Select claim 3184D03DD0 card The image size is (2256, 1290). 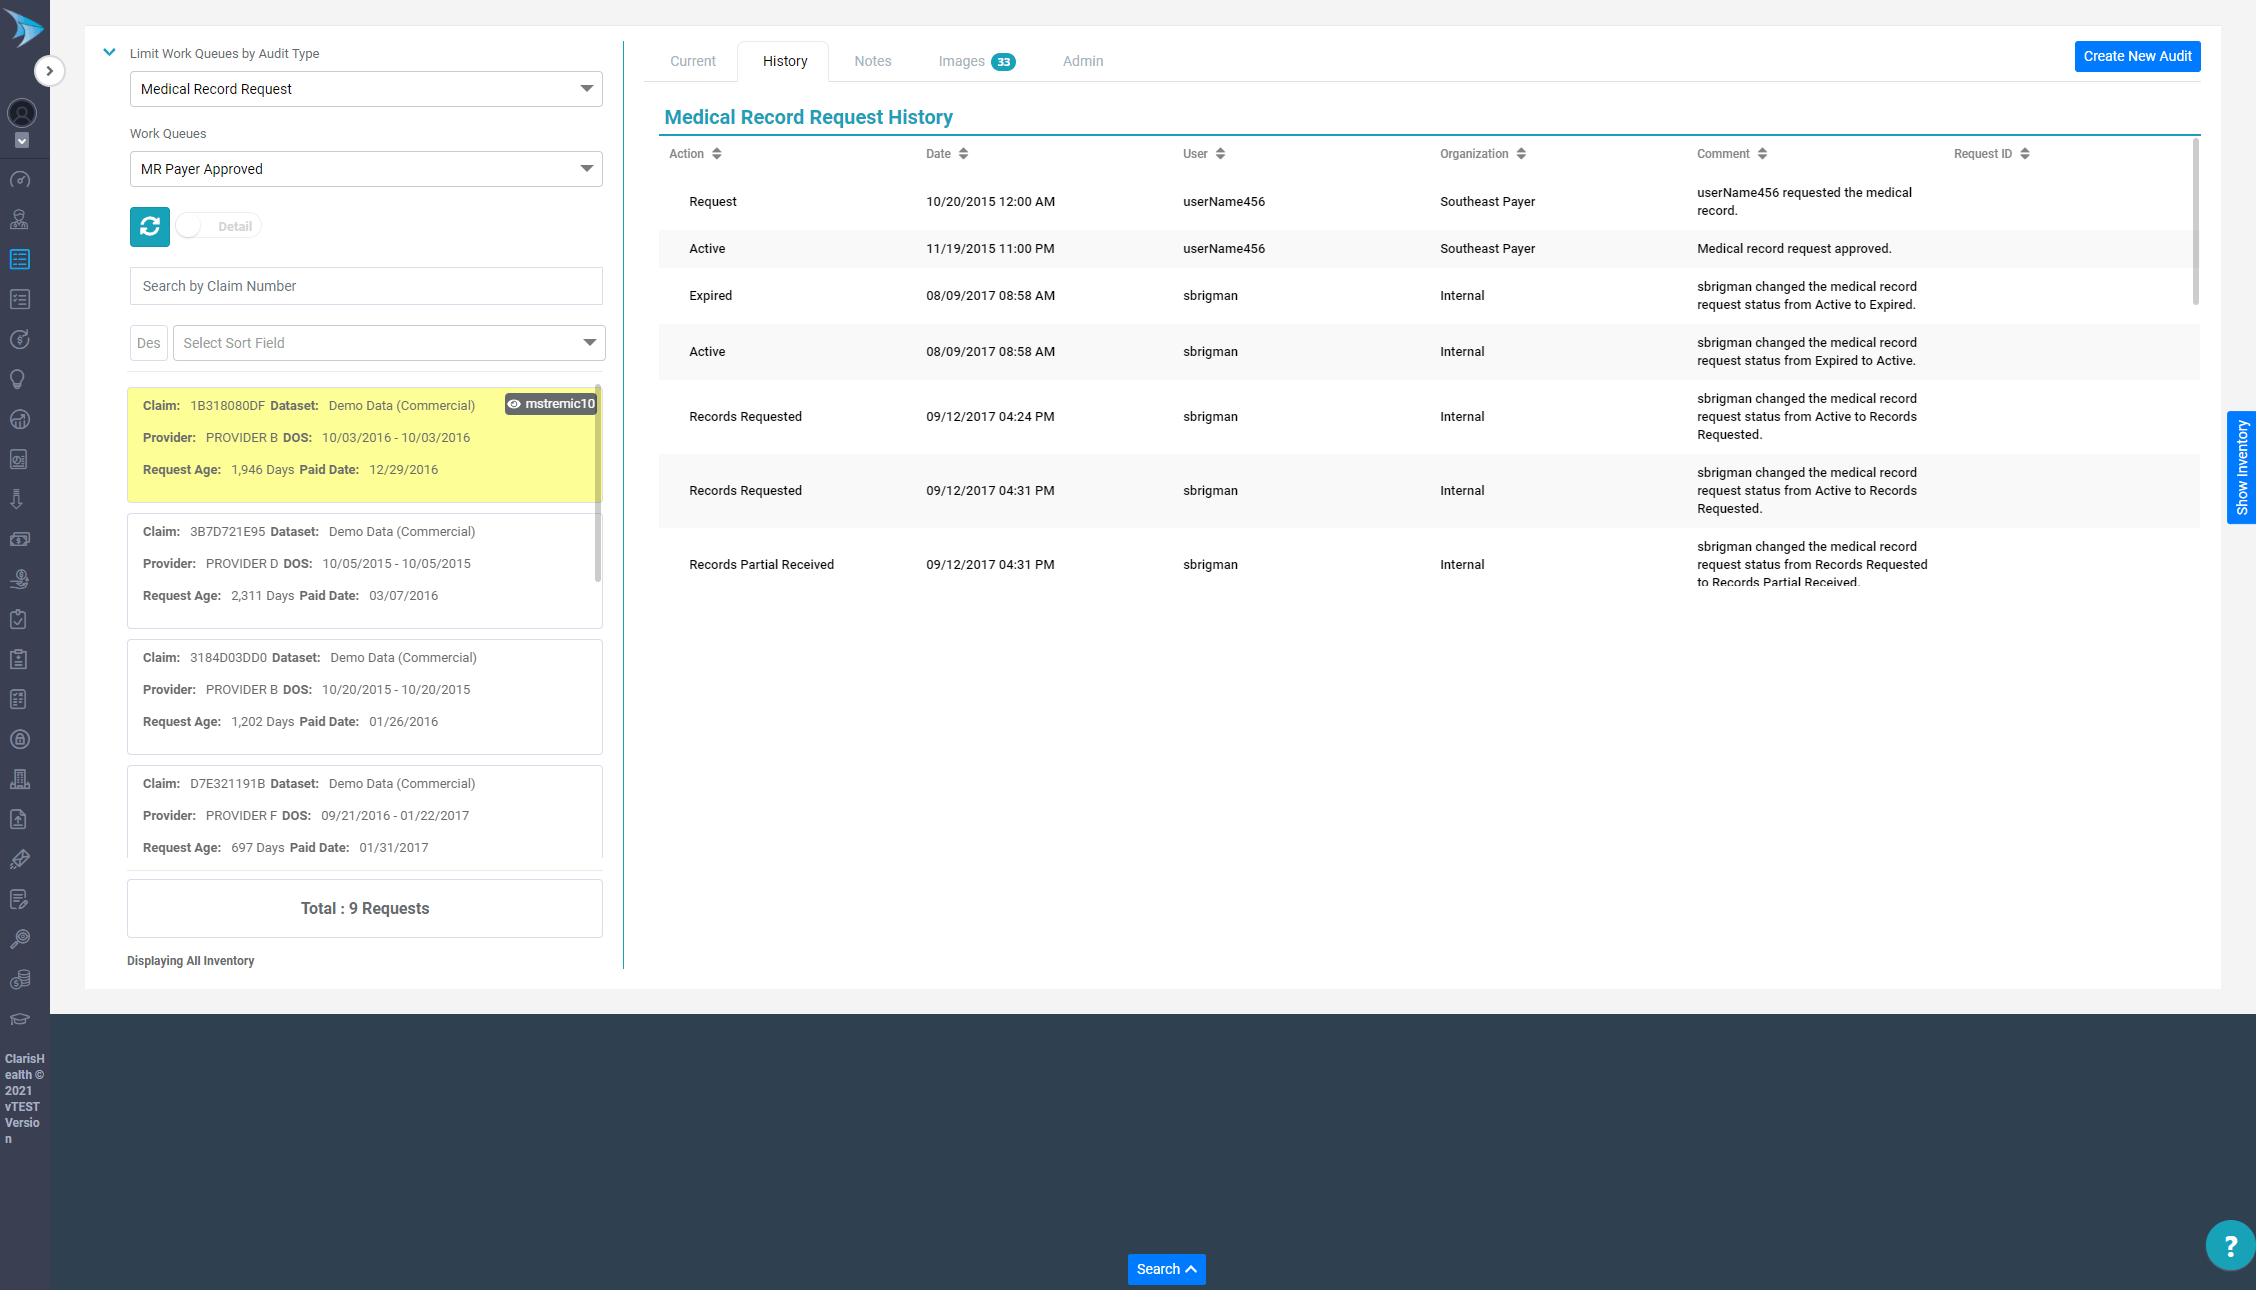tap(364, 696)
